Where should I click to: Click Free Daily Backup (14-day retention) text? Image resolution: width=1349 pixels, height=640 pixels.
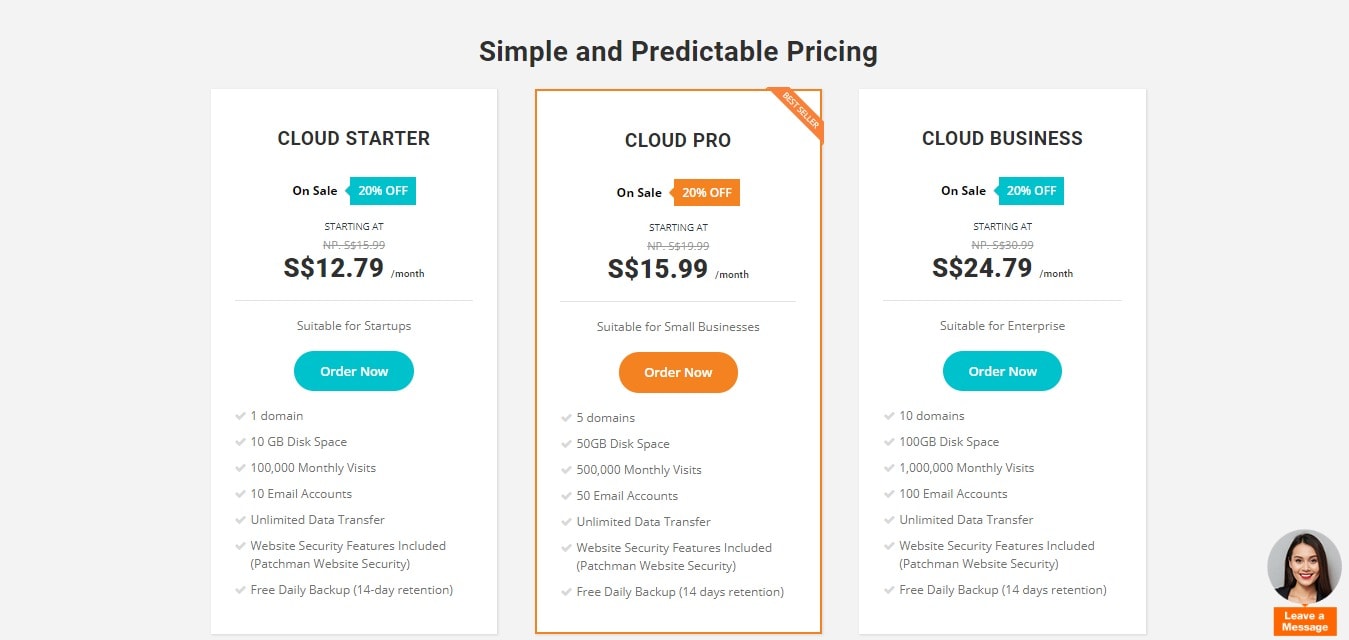pyautogui.click(x=352, y=590)
